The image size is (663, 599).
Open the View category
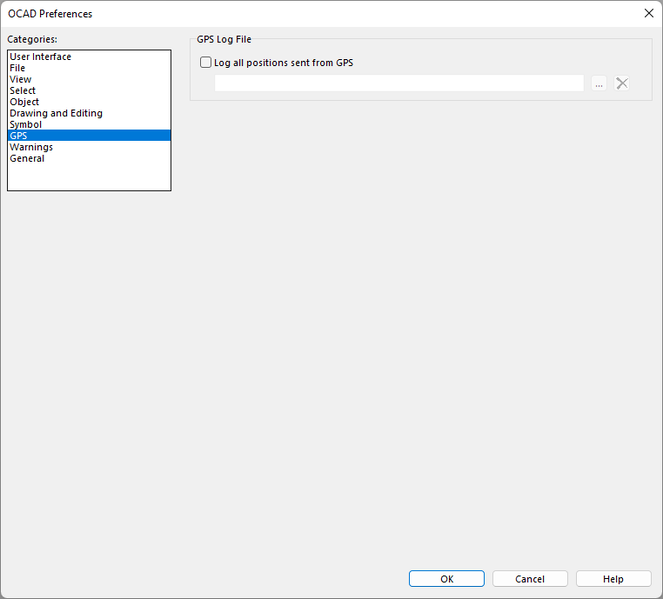coord(89,79)
